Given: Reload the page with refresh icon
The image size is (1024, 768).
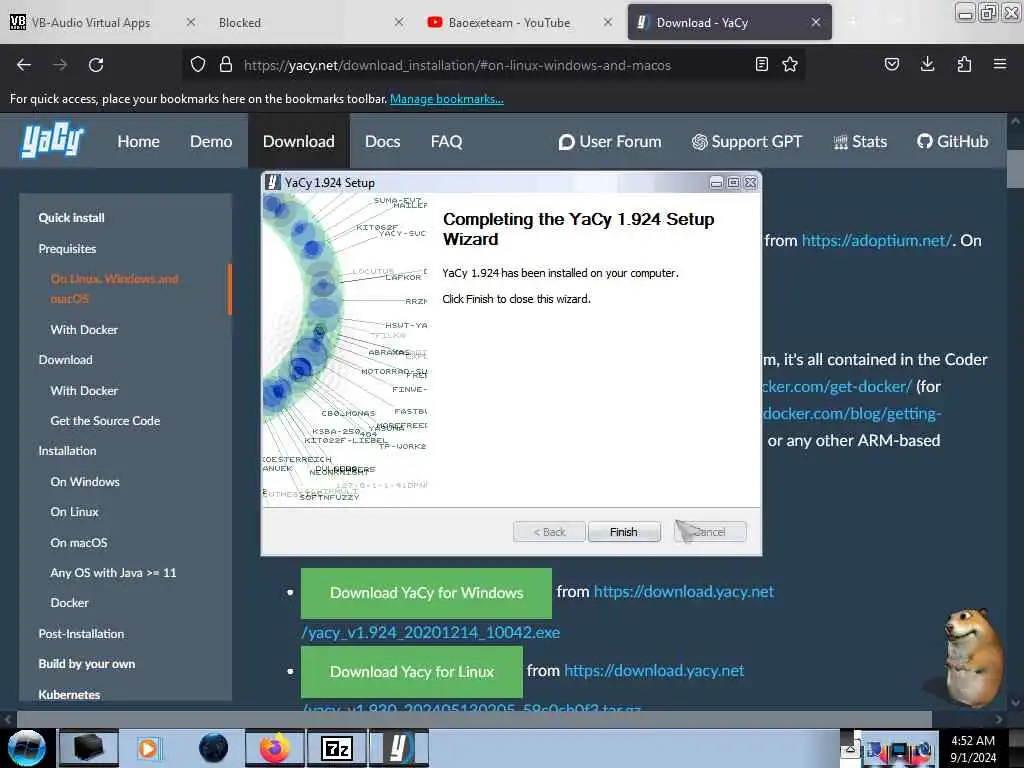Looking at the screenshot, I should tap(96, 65).
